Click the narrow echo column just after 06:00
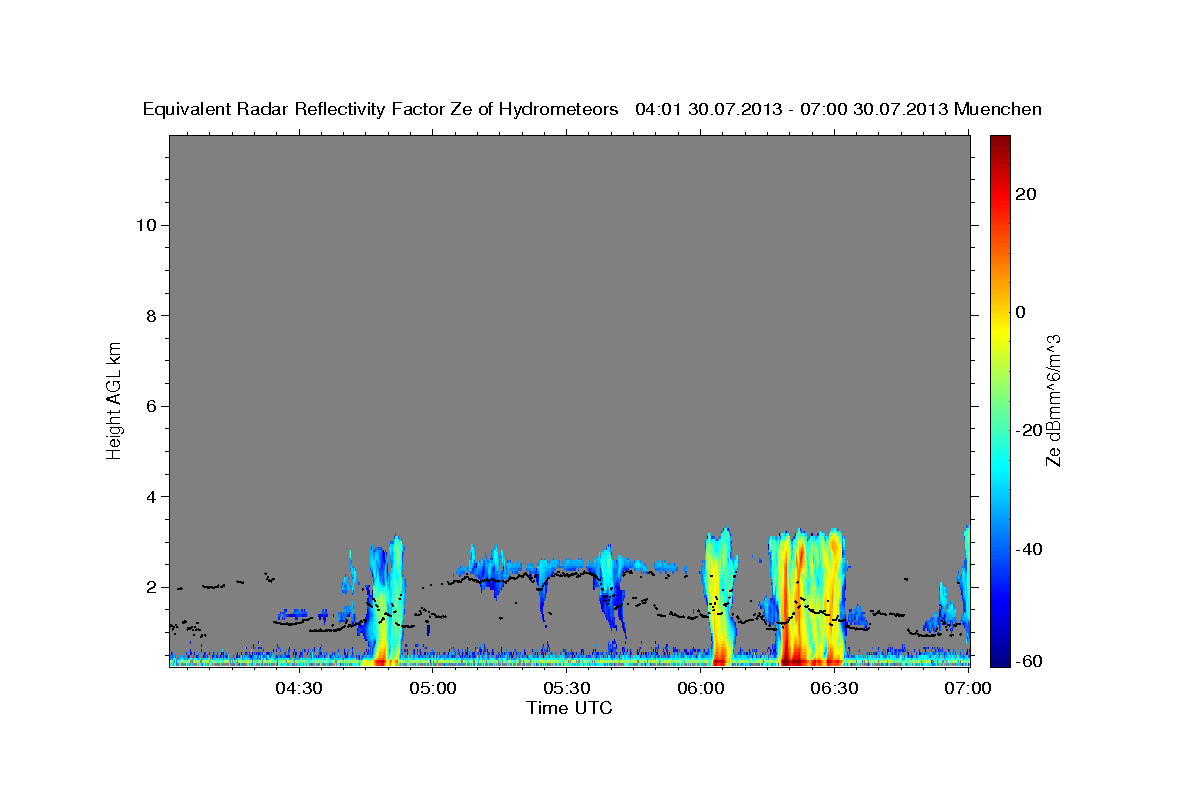 pos(719,597)
